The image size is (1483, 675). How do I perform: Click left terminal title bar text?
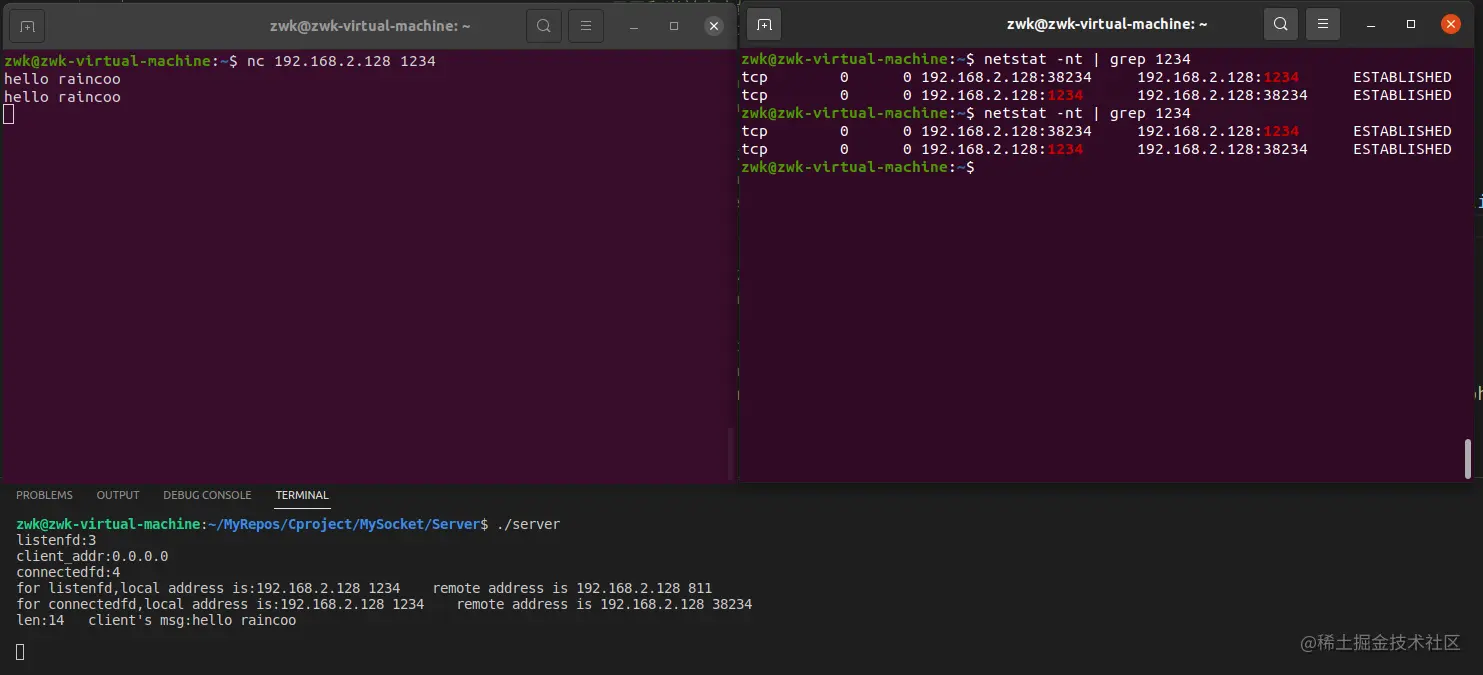(370, 26)
